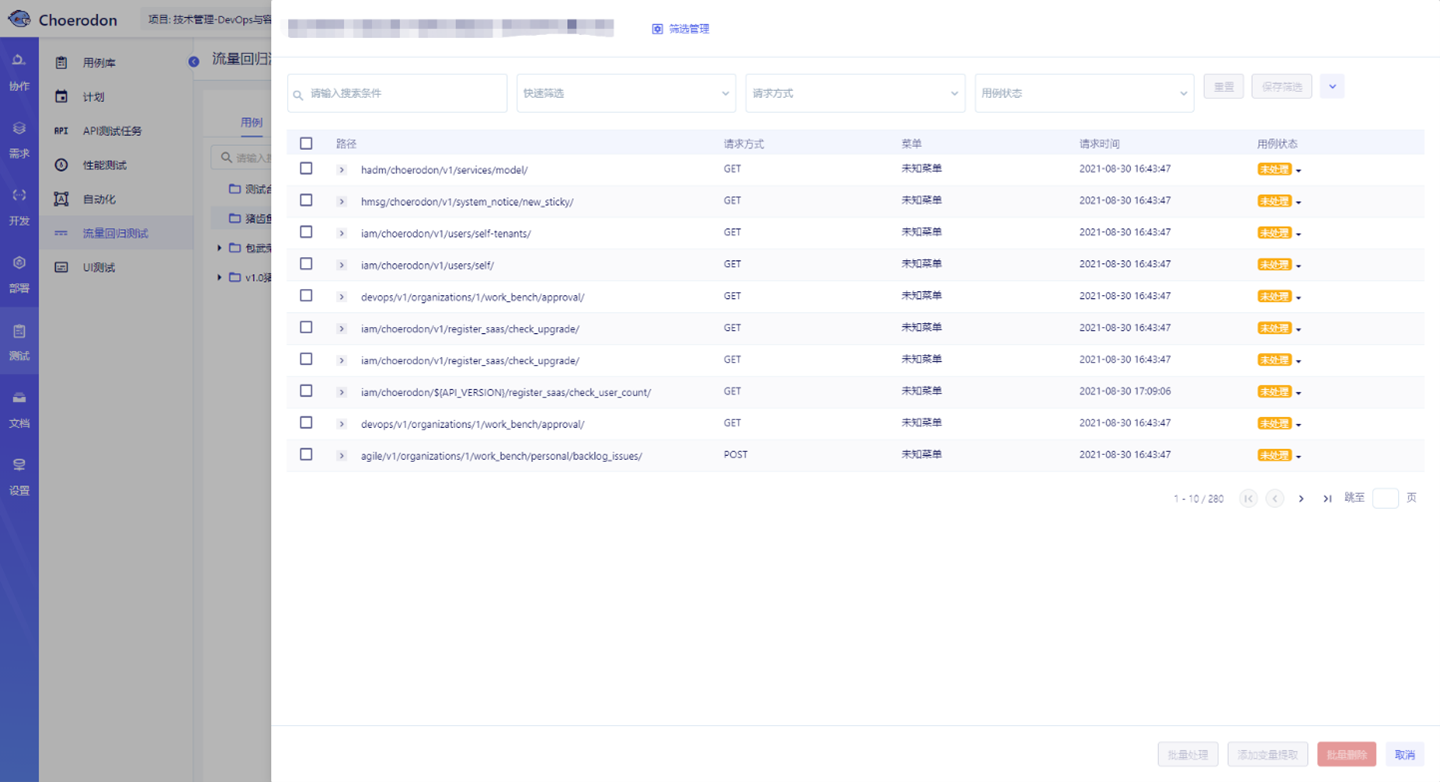Viewport: 1440px width, 782px height.
Task: Click the 取消 button
Action: click(x=1405, y=755)
